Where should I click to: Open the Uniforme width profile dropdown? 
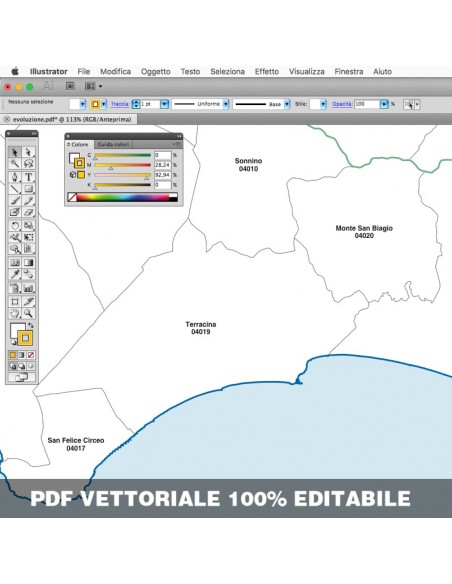[226, 104]
